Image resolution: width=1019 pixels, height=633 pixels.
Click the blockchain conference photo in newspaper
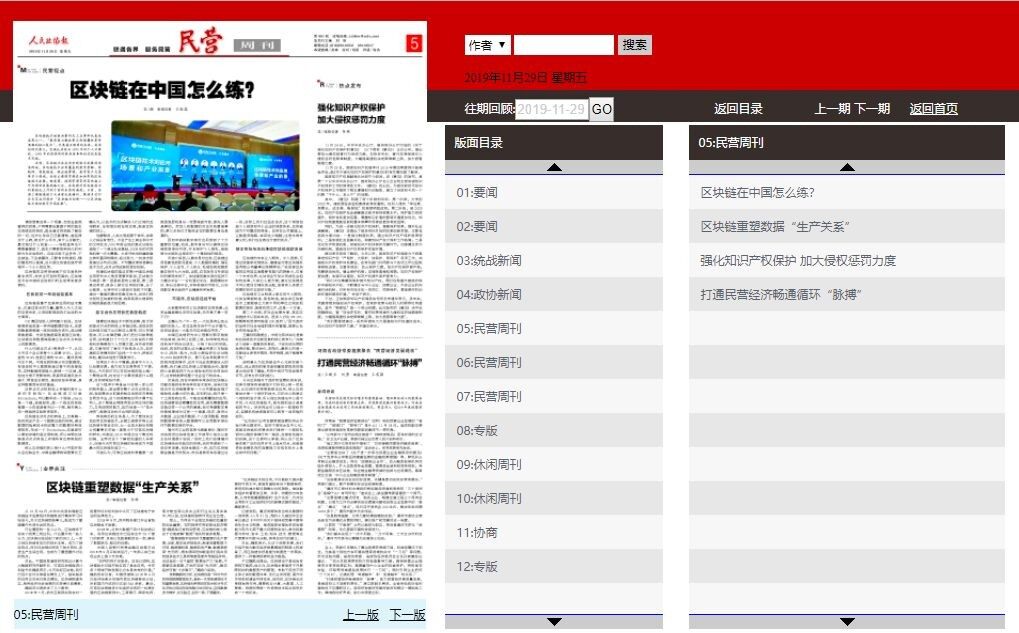coord(205,165)
